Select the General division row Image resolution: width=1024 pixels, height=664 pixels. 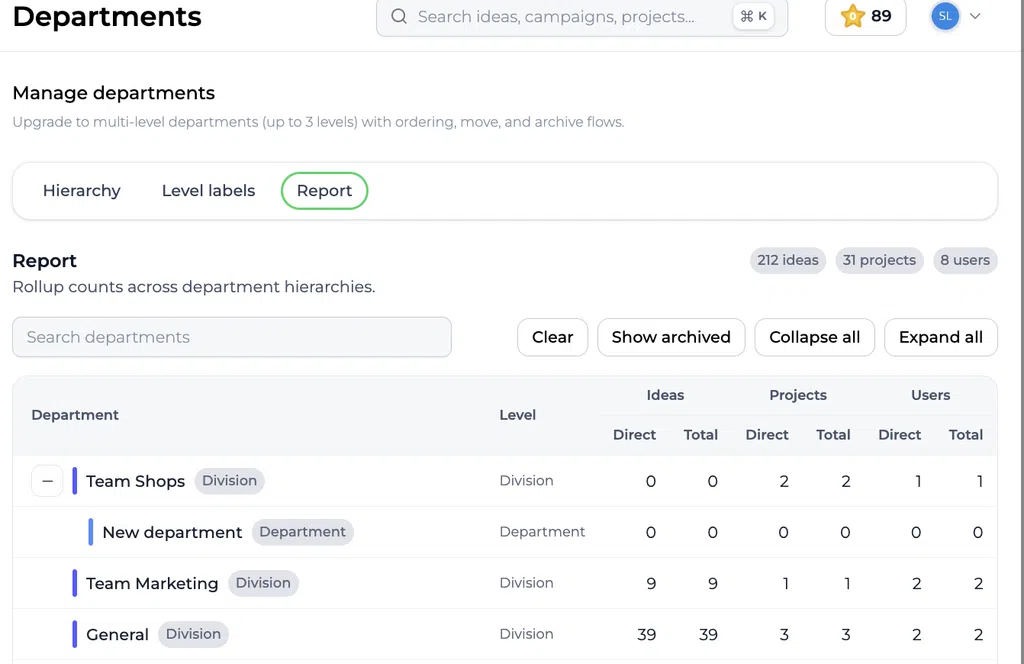coord(505,635)
